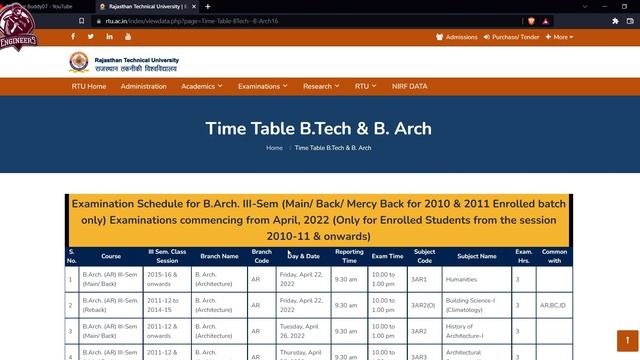Image resolution: width=640 pixels, height=360 pixels.
Task: Select the Humanities subject cell
Action: 477,279
